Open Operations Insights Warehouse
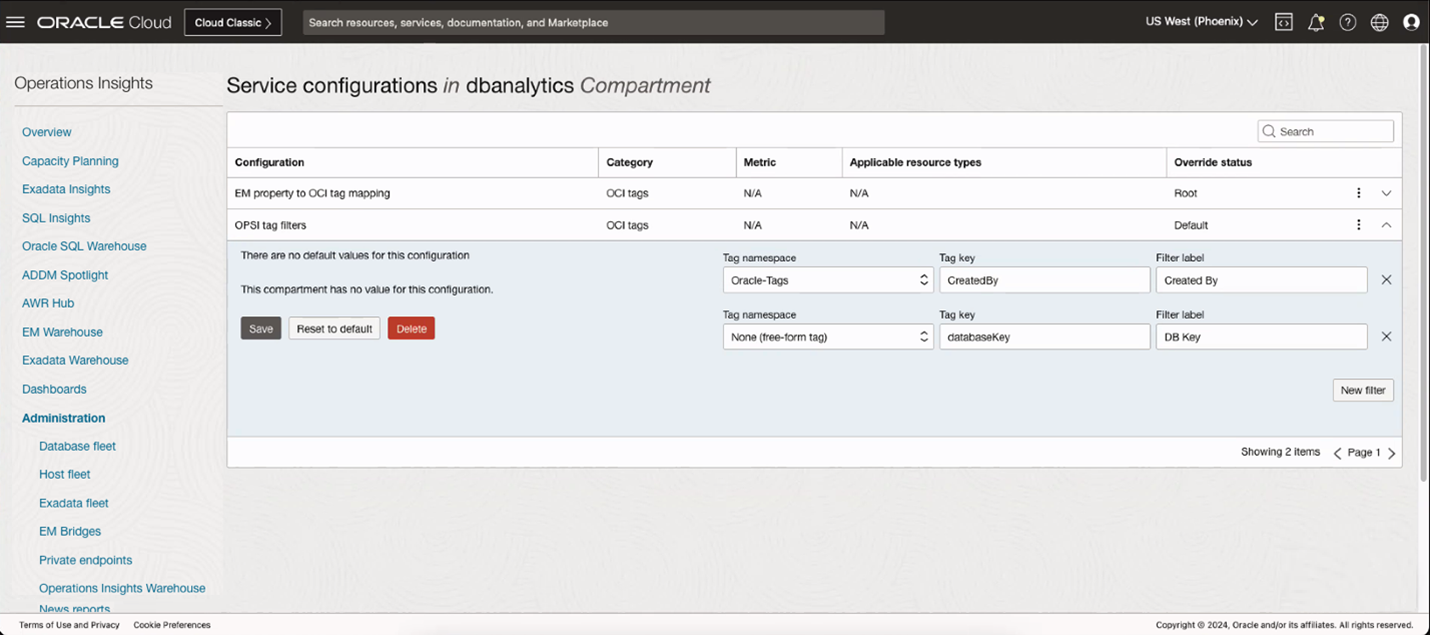Image resolution: width=1430 pixels, height=635 pixels. [122, 588]
